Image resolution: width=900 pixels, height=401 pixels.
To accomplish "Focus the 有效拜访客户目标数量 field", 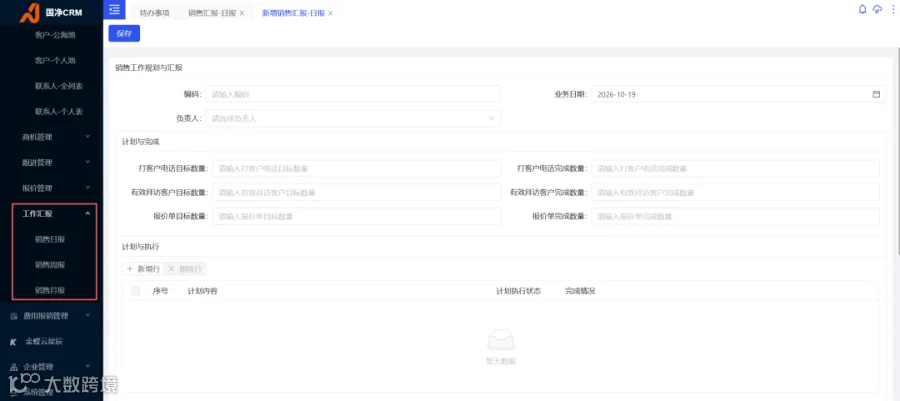I will tap(357, 193).
